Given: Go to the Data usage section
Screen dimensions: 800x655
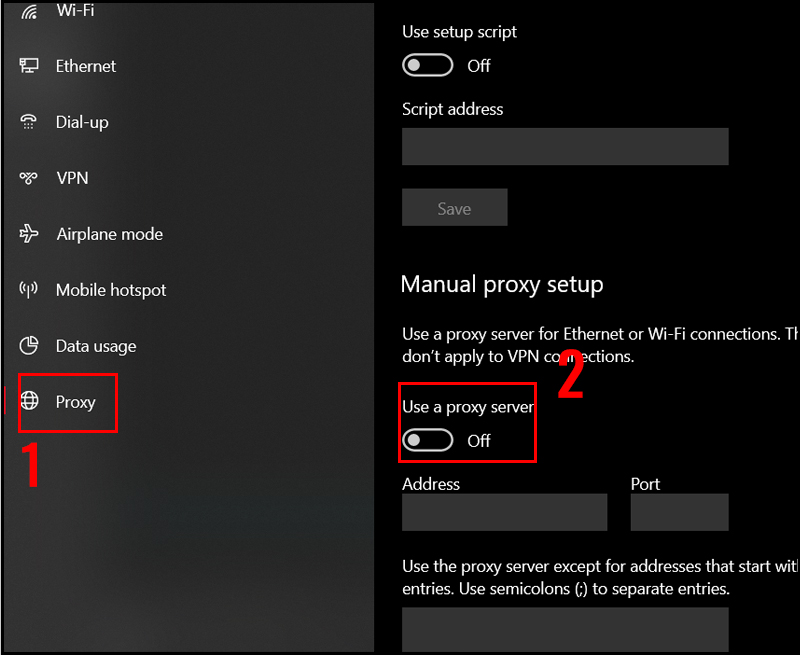Looking at the screenshot, I should [96, 346].
